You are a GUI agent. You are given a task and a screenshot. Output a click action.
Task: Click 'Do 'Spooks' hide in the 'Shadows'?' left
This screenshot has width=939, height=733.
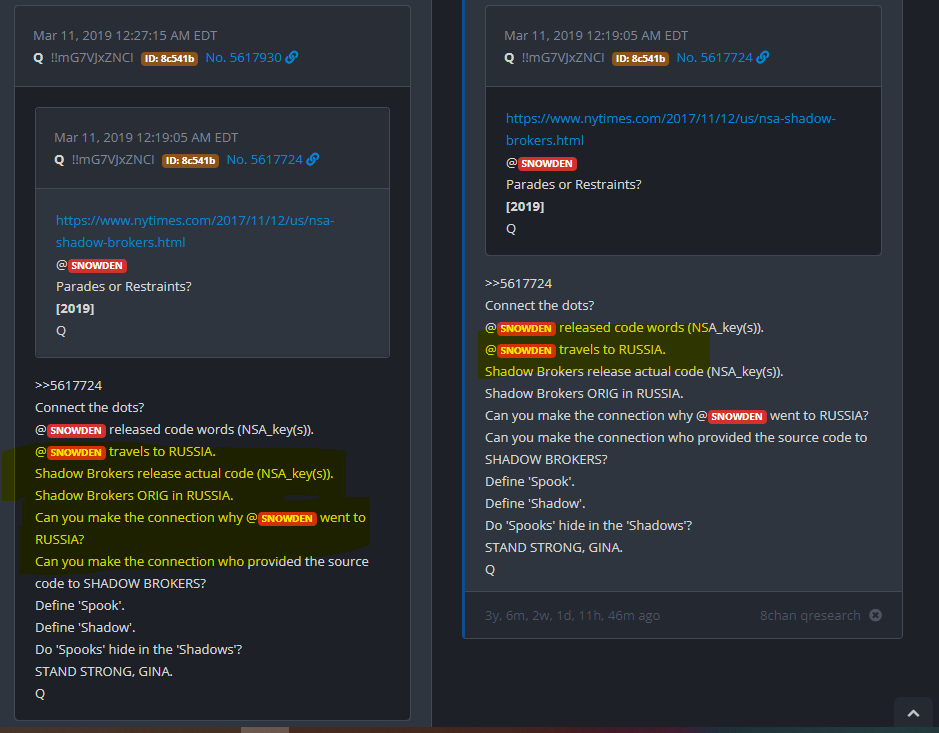click(138, 649)
